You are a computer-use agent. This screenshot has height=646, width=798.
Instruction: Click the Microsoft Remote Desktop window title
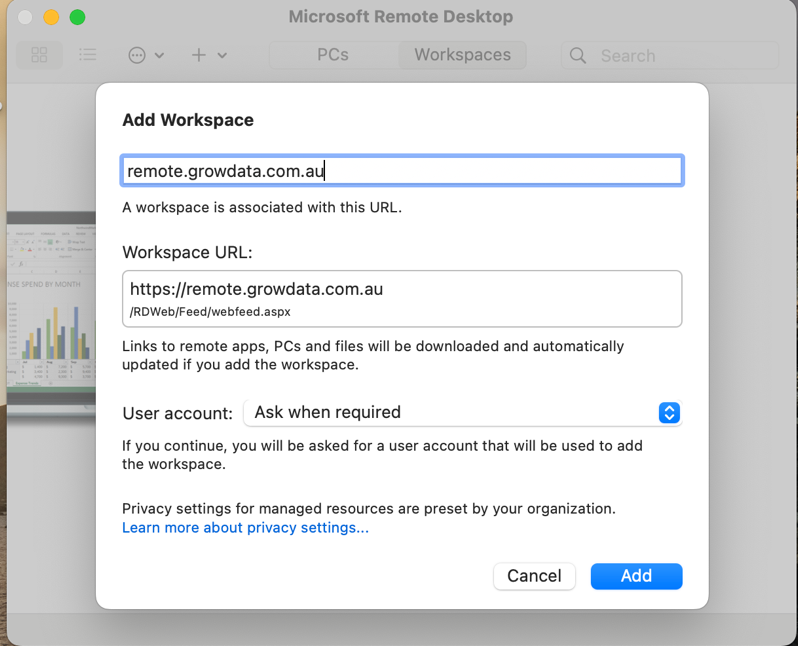(x=401, y=17)
